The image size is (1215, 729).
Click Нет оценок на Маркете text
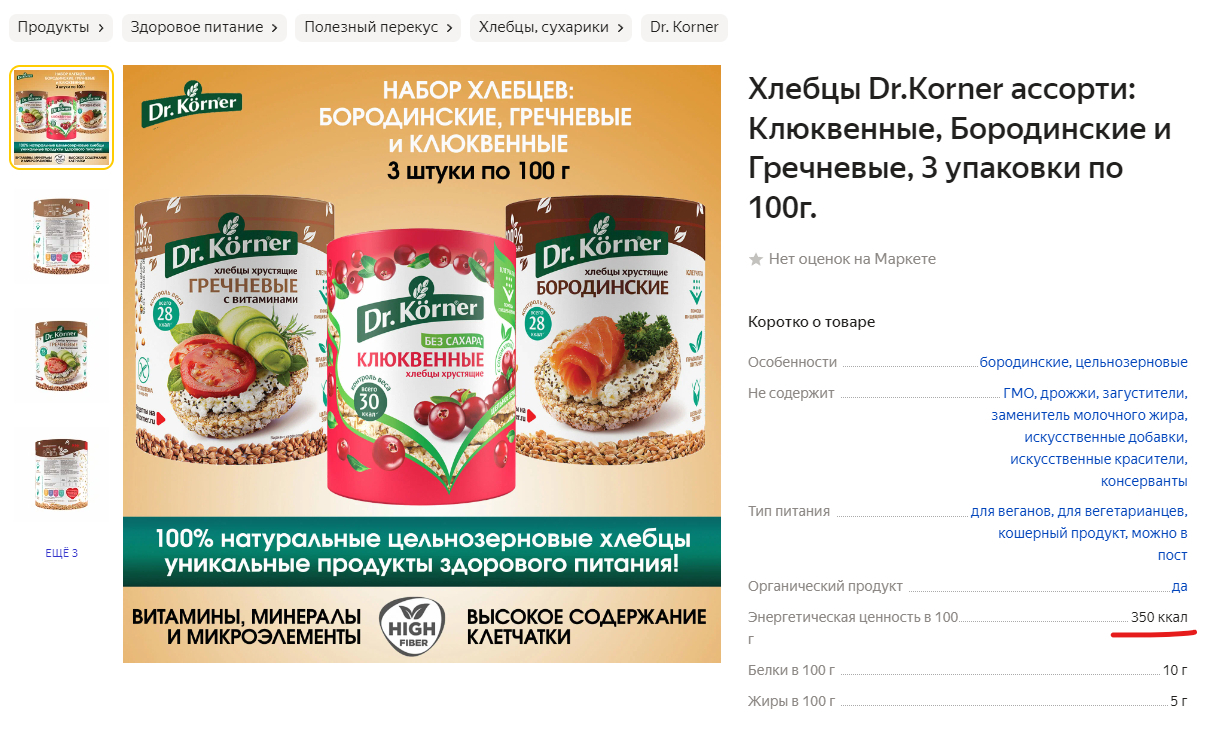coord(852,259)
